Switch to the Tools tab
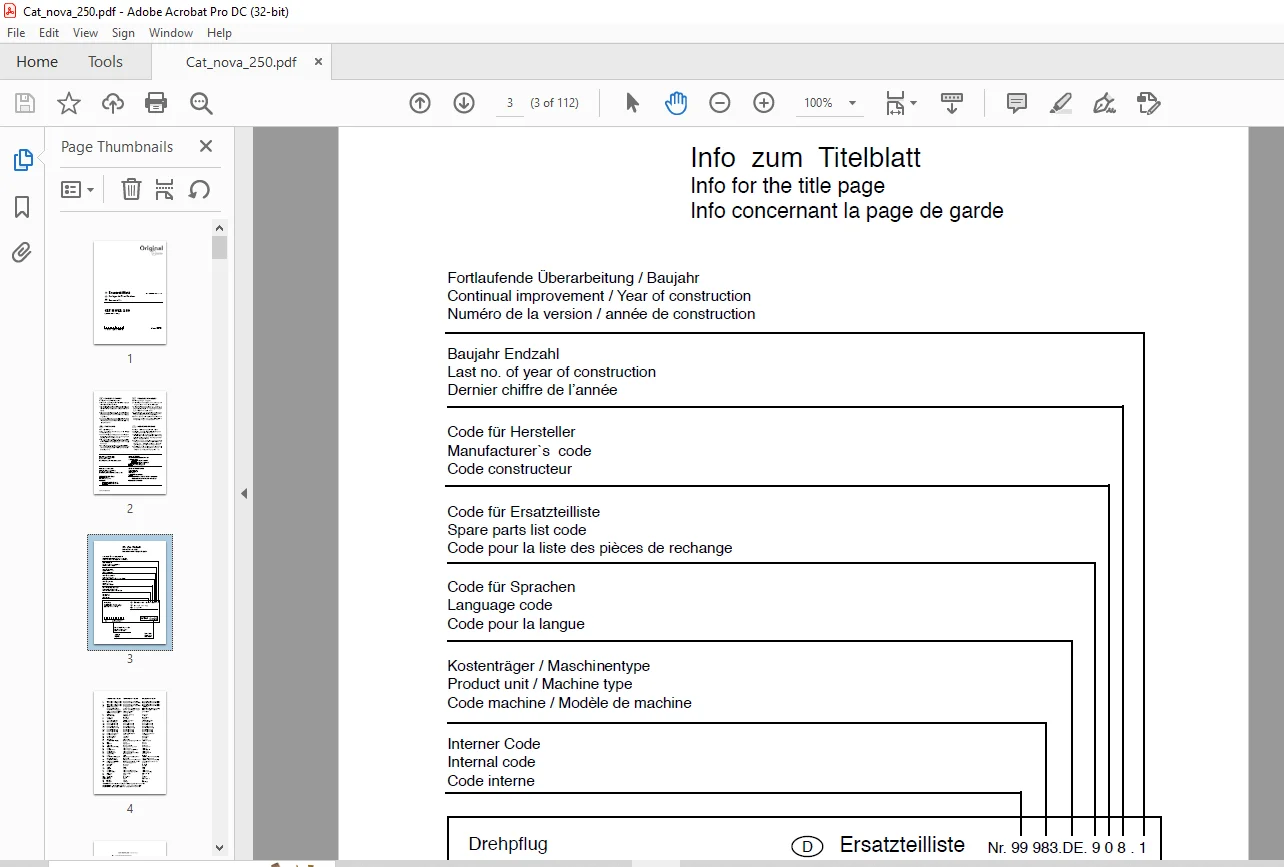Screen dimensions: 1284x867 click(x=105, y=62)
